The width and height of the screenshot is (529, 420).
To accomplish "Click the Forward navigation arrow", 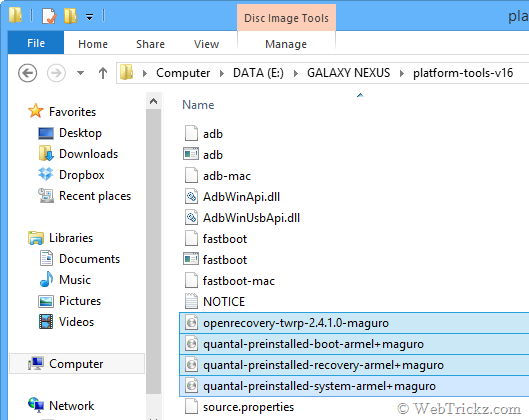I will click(56, 73).
